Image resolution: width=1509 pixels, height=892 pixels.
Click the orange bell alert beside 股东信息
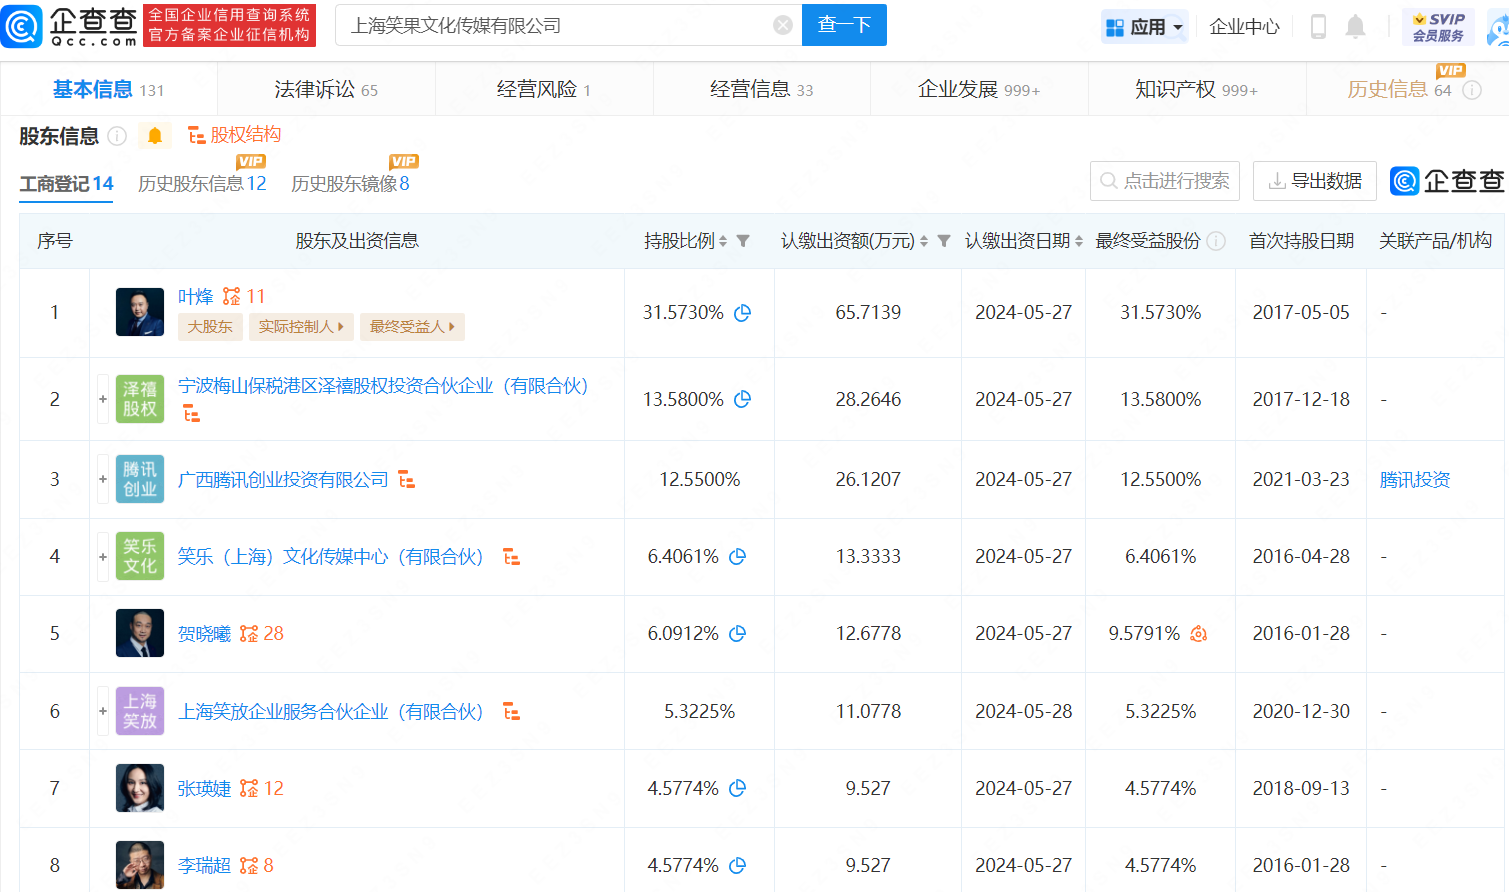point(155,136)
